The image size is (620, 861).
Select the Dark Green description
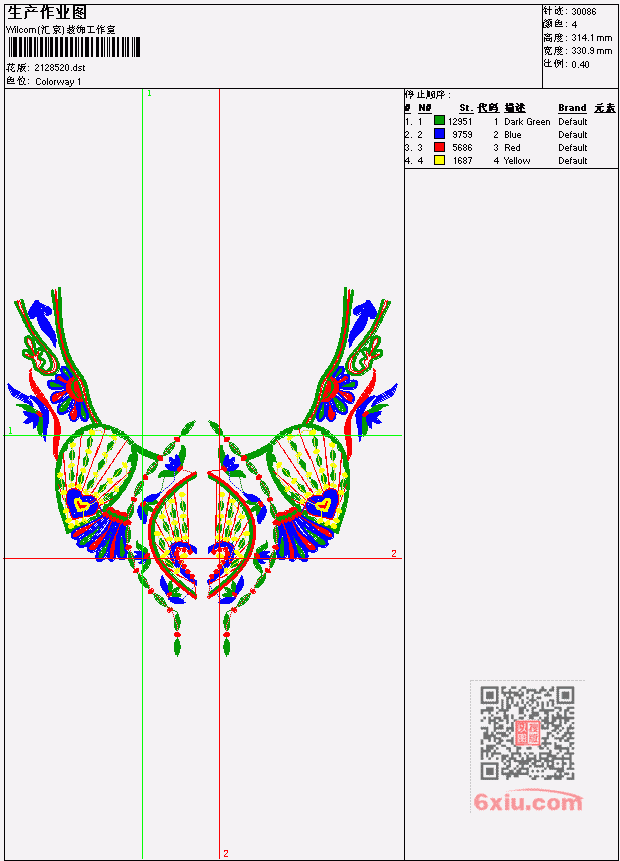pyautogui.click(x=527, y=122)
